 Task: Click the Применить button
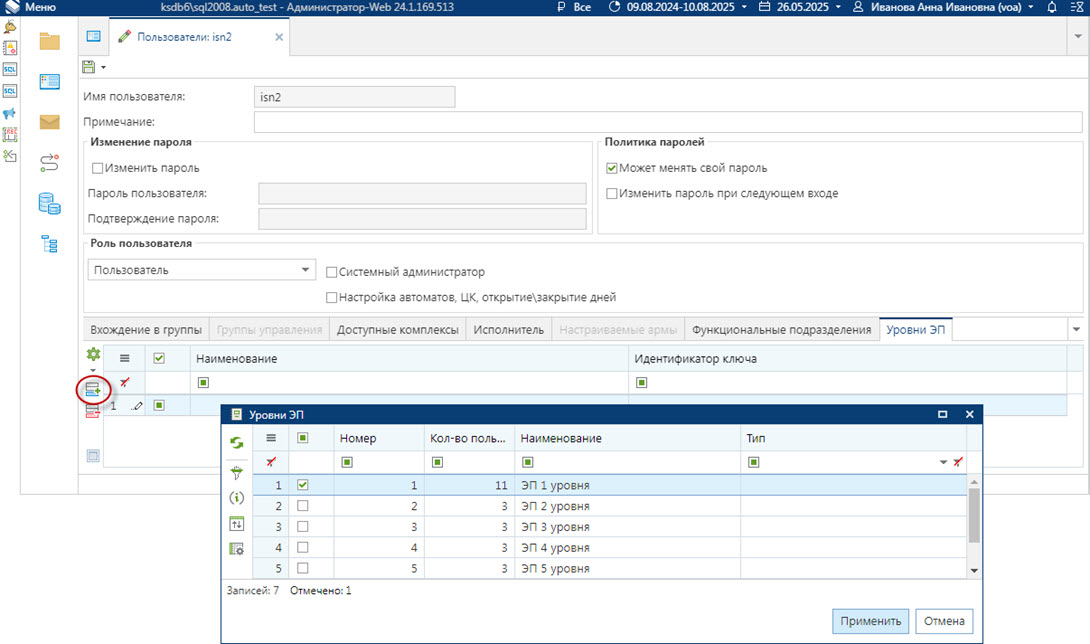pos(870,621)
